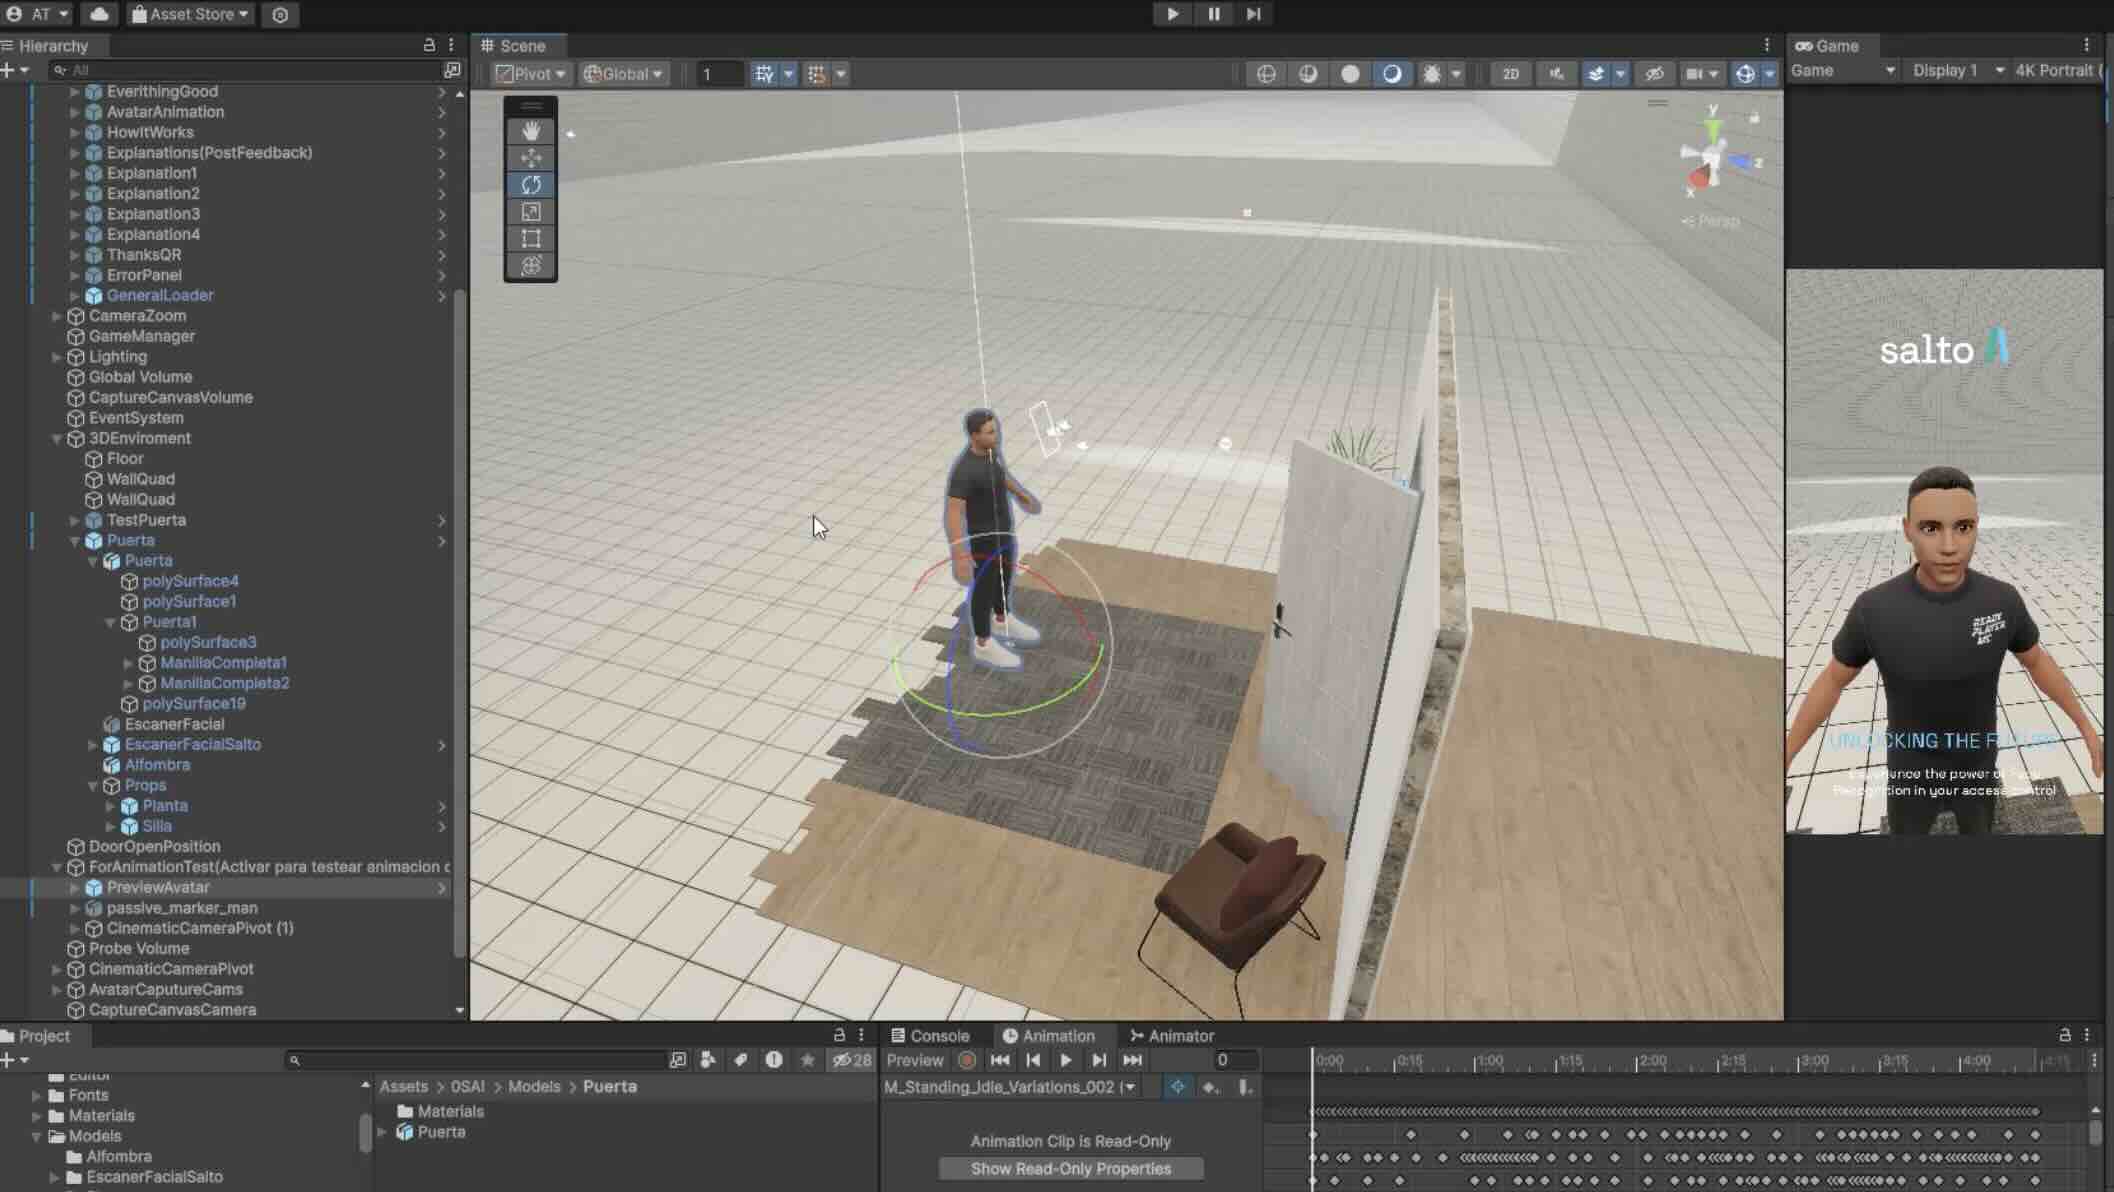Open the animation clip selector dropdown
The height and width of the screenshot is (1192, 2114).
1010,1087
